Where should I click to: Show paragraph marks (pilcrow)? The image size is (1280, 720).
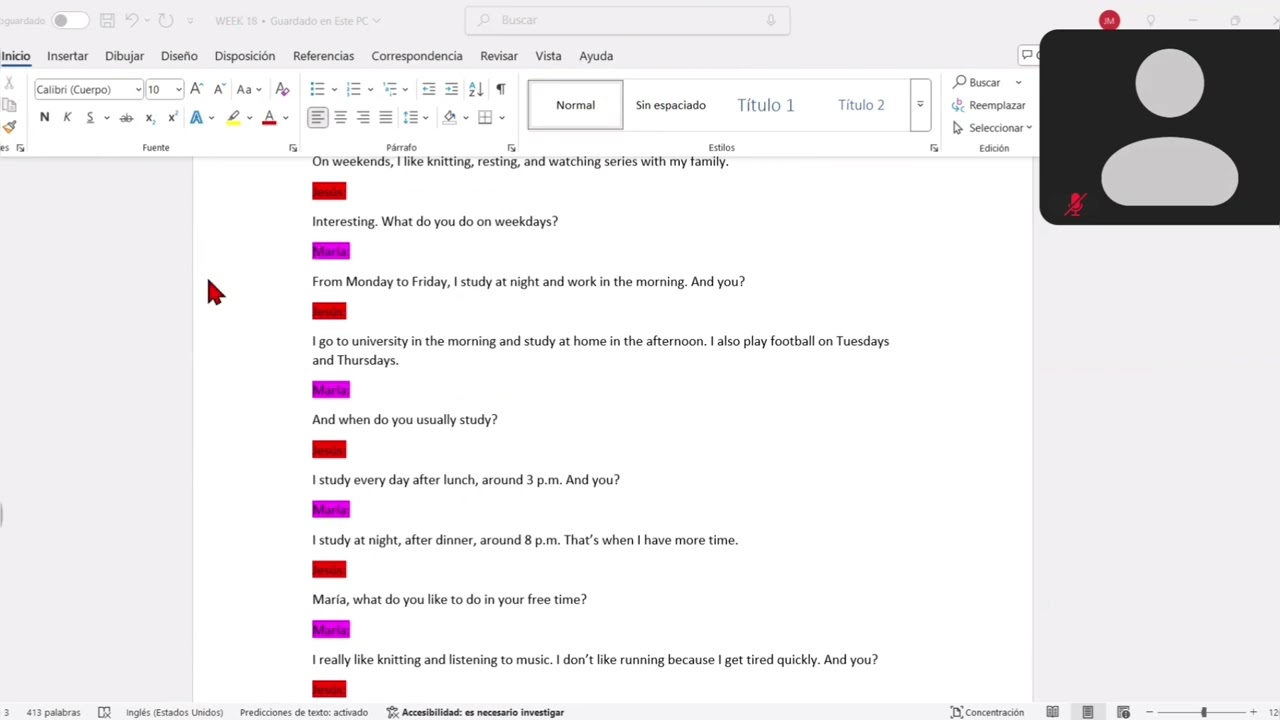(500, 89)
